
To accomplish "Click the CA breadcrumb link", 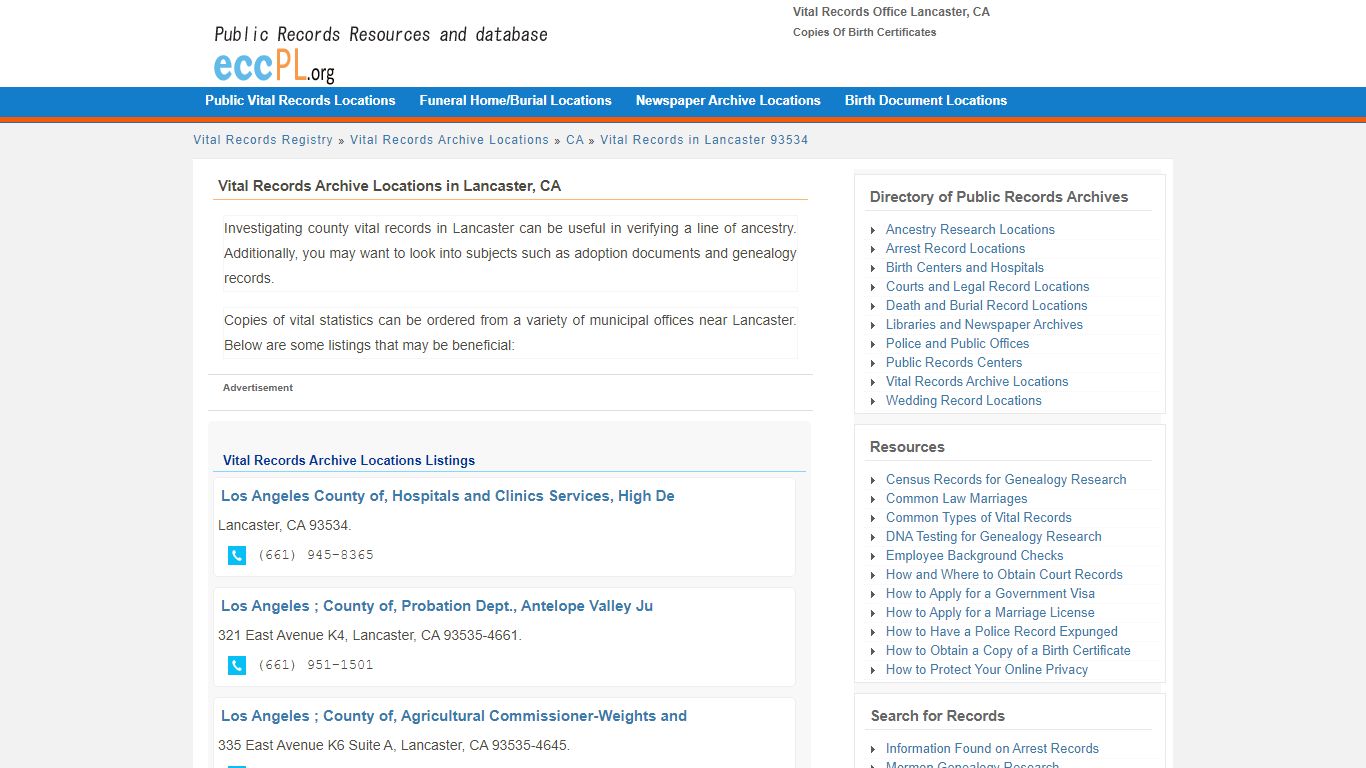I will (x=575, y=140).
